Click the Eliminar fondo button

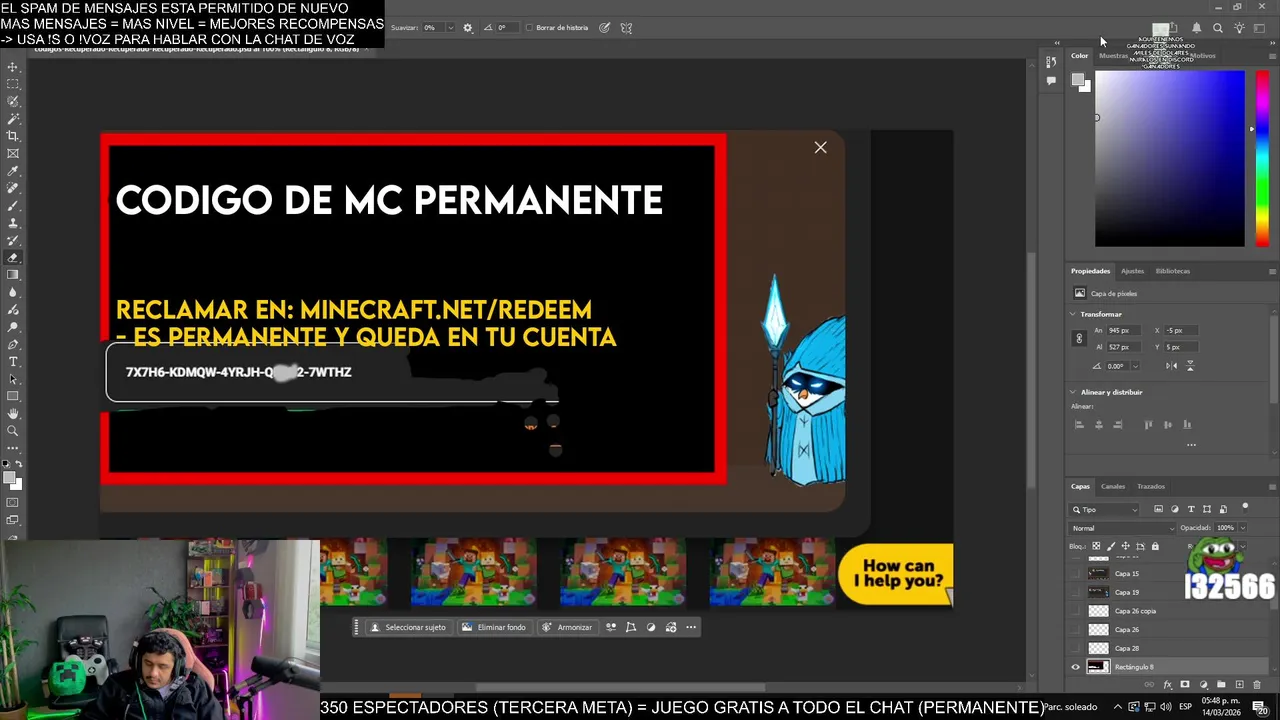pos(494,627)
